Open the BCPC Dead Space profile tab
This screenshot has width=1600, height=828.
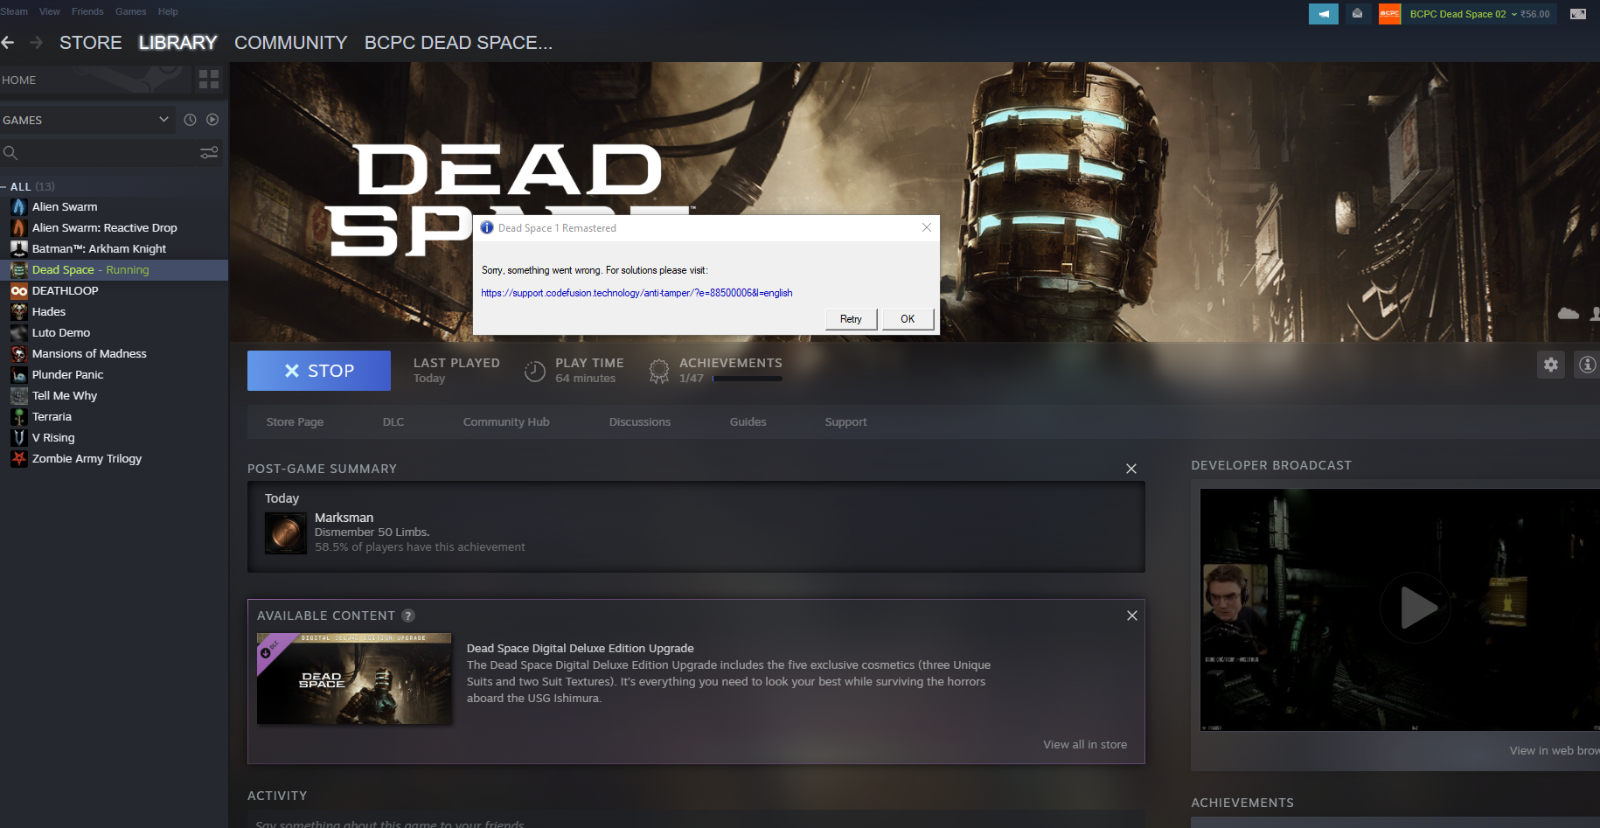point(458,43)
